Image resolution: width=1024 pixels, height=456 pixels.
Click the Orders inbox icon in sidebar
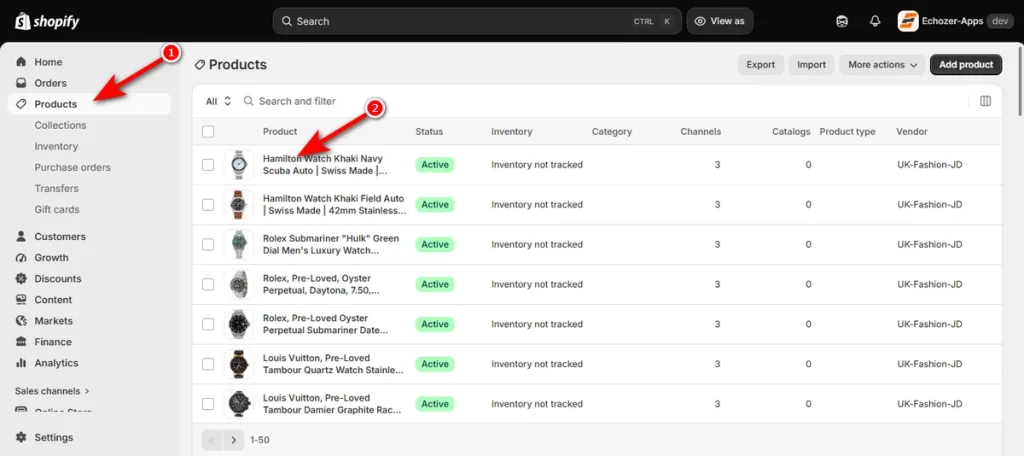pos(22,83)
